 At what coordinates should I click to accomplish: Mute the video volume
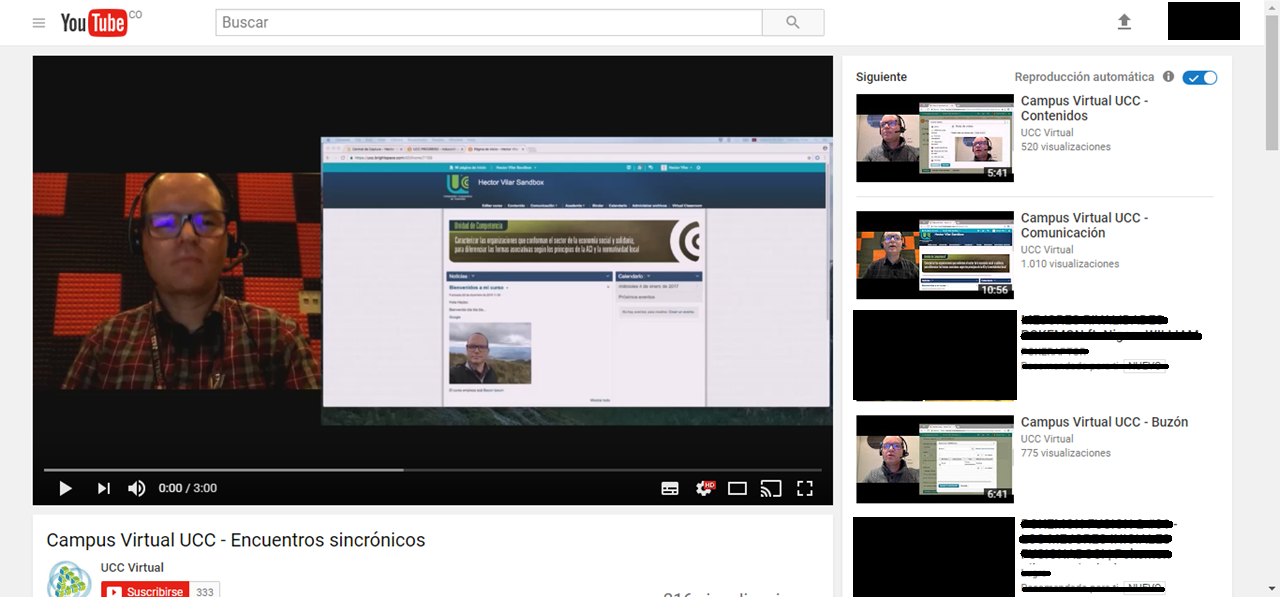tap(136, 488)
